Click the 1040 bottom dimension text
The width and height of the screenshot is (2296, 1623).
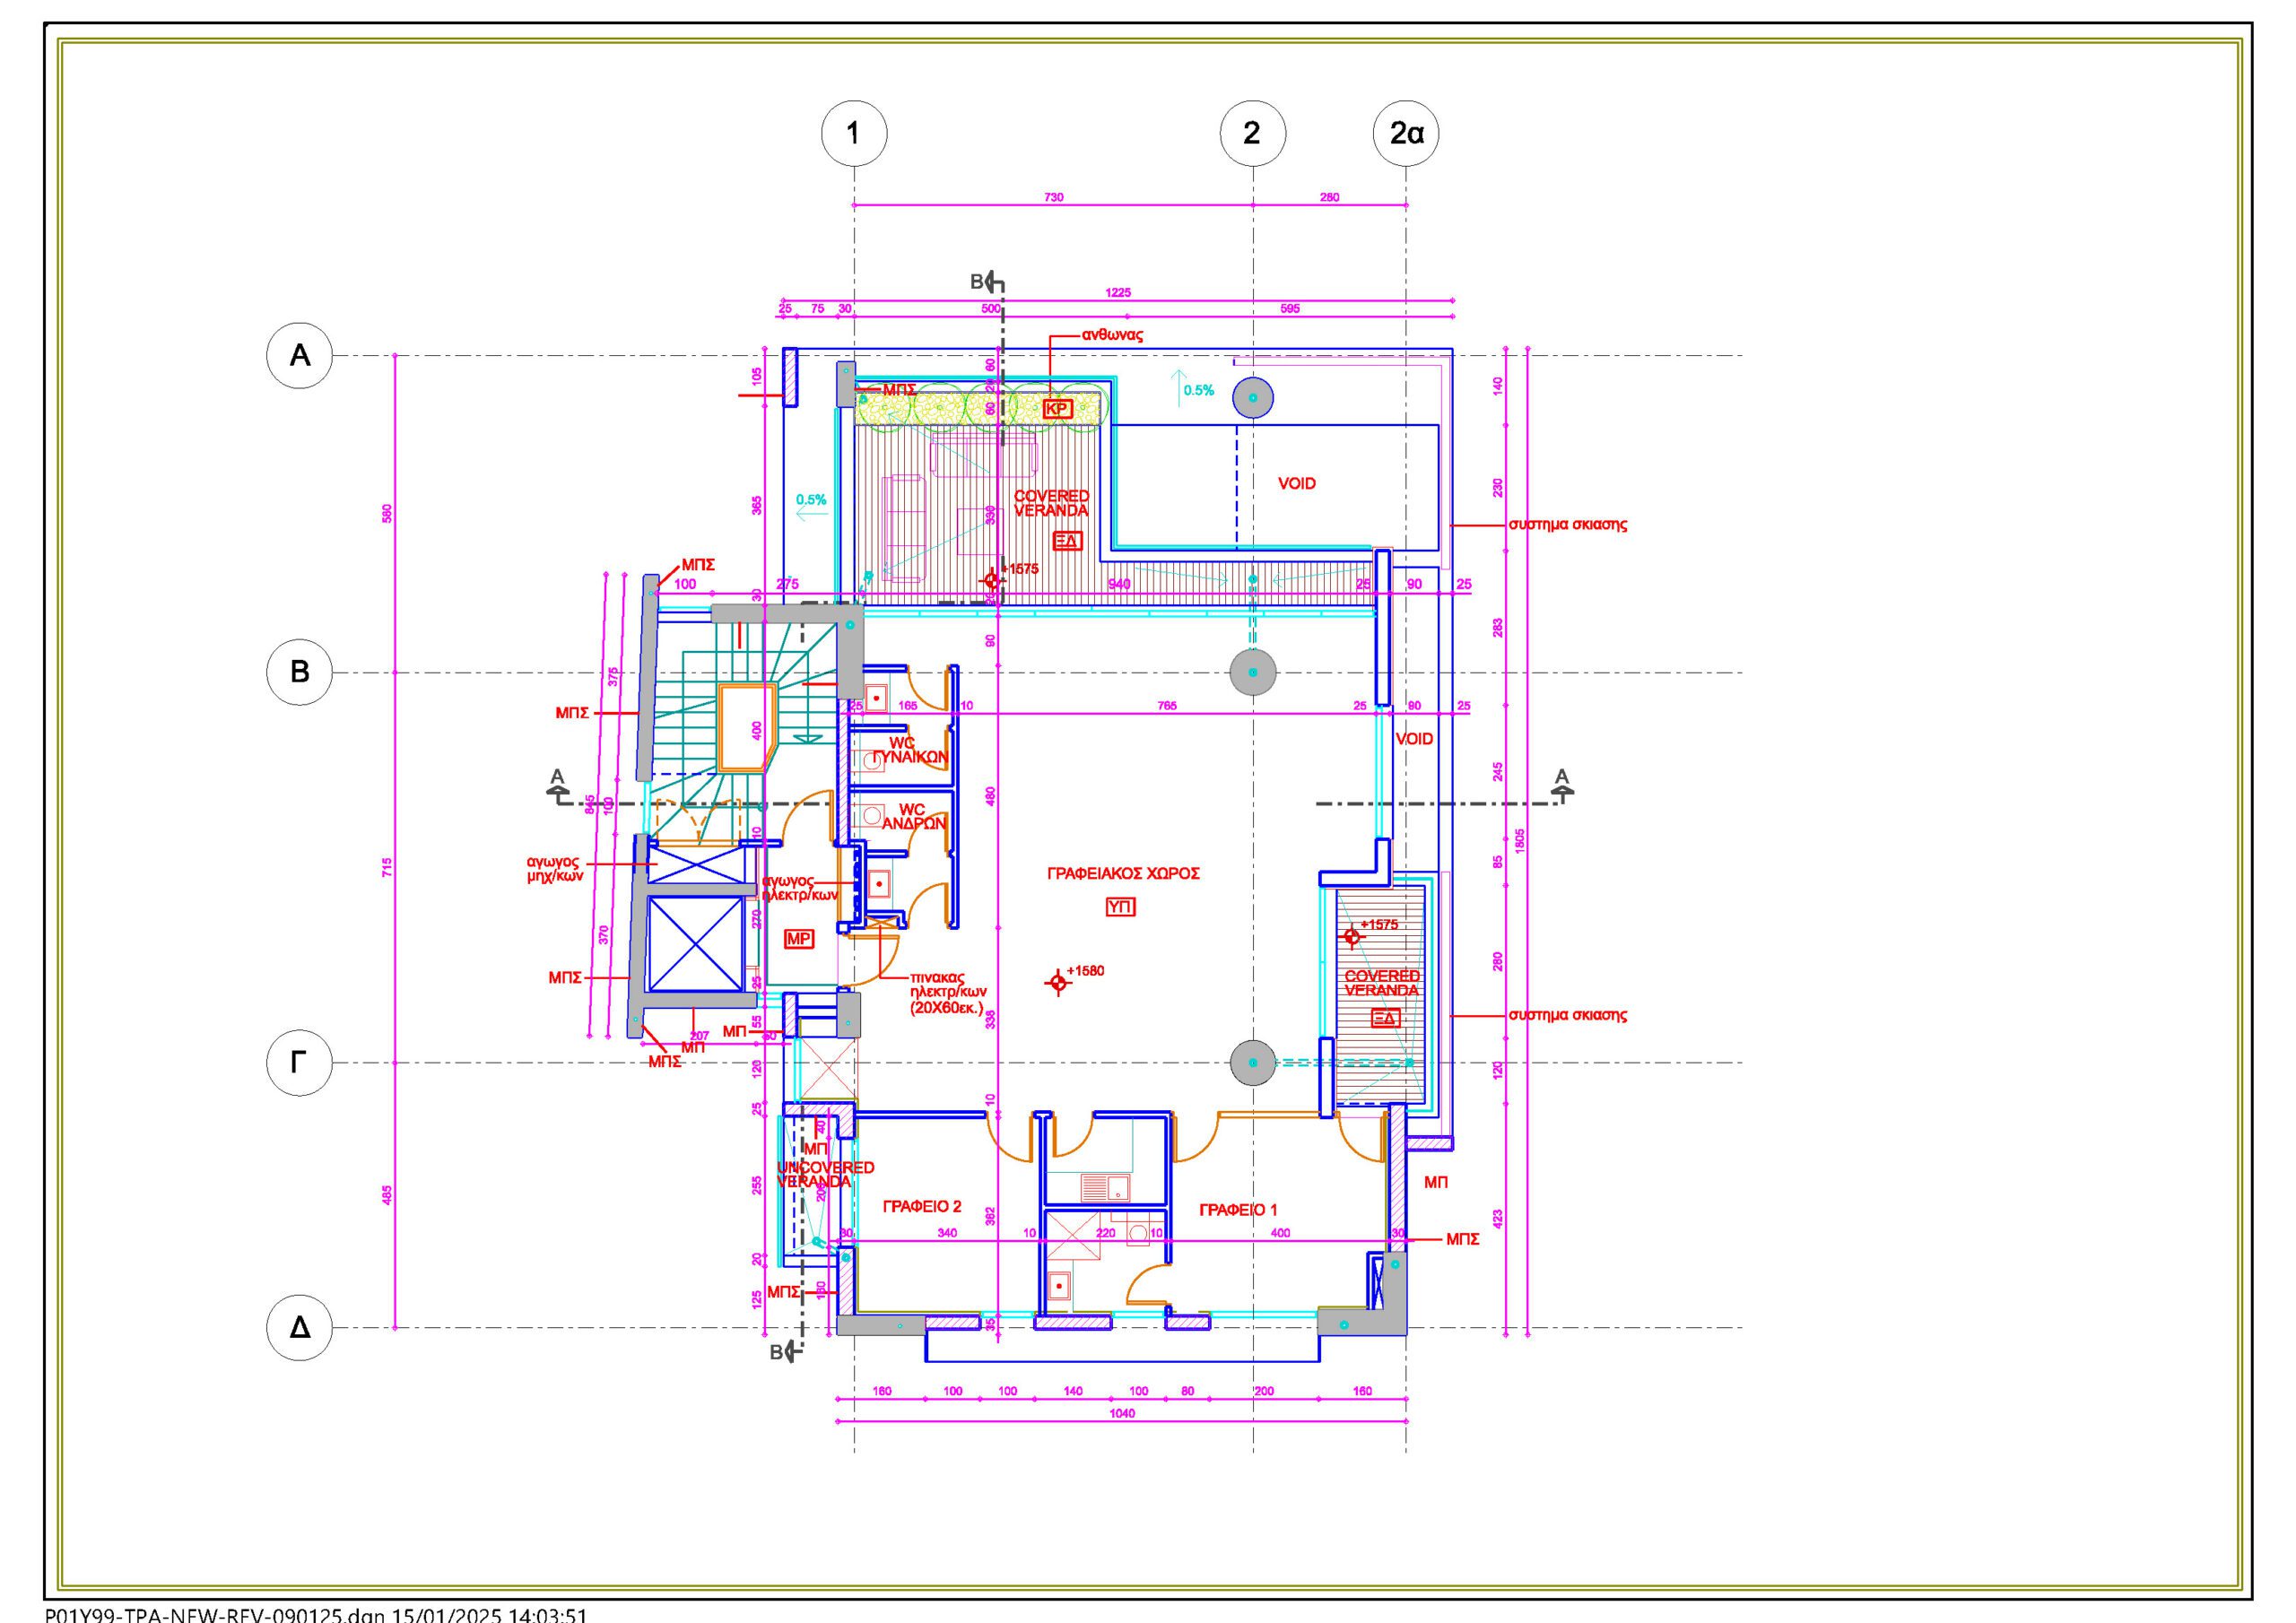(1122, 1413)
